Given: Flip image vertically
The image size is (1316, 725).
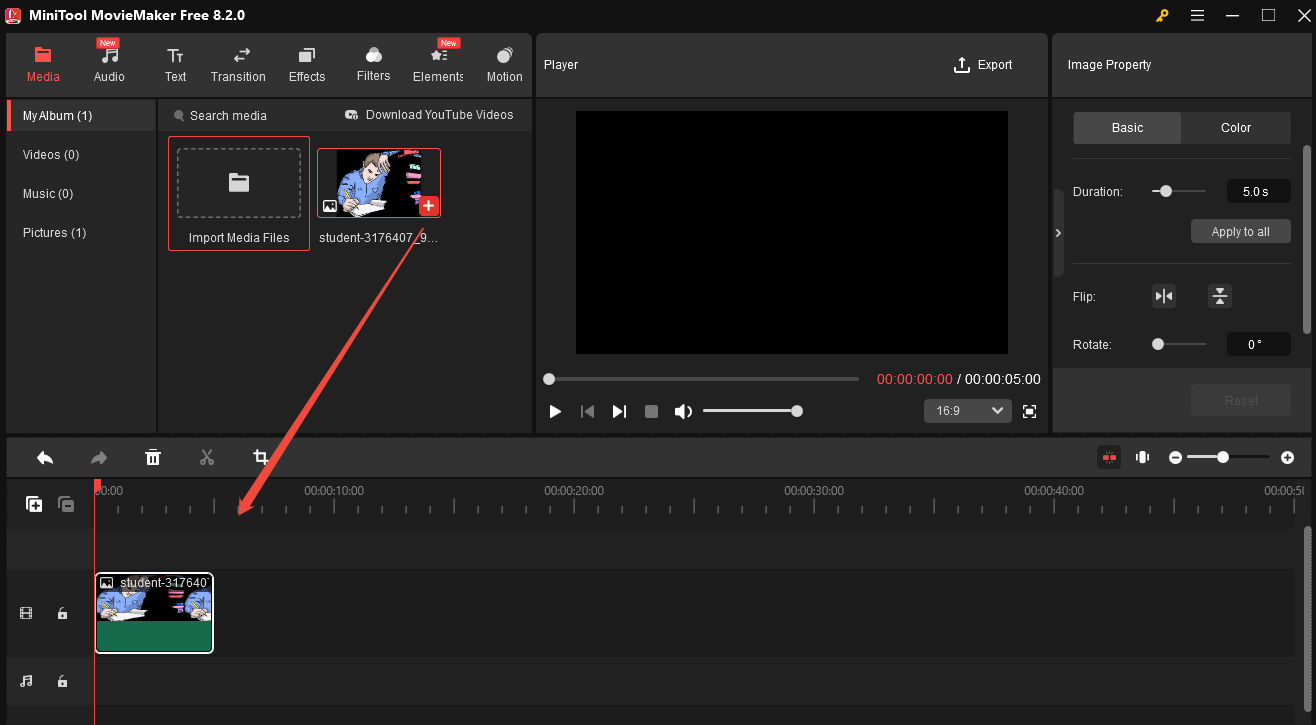Looking at the screenshot, I should click(x=1219, y=296).
